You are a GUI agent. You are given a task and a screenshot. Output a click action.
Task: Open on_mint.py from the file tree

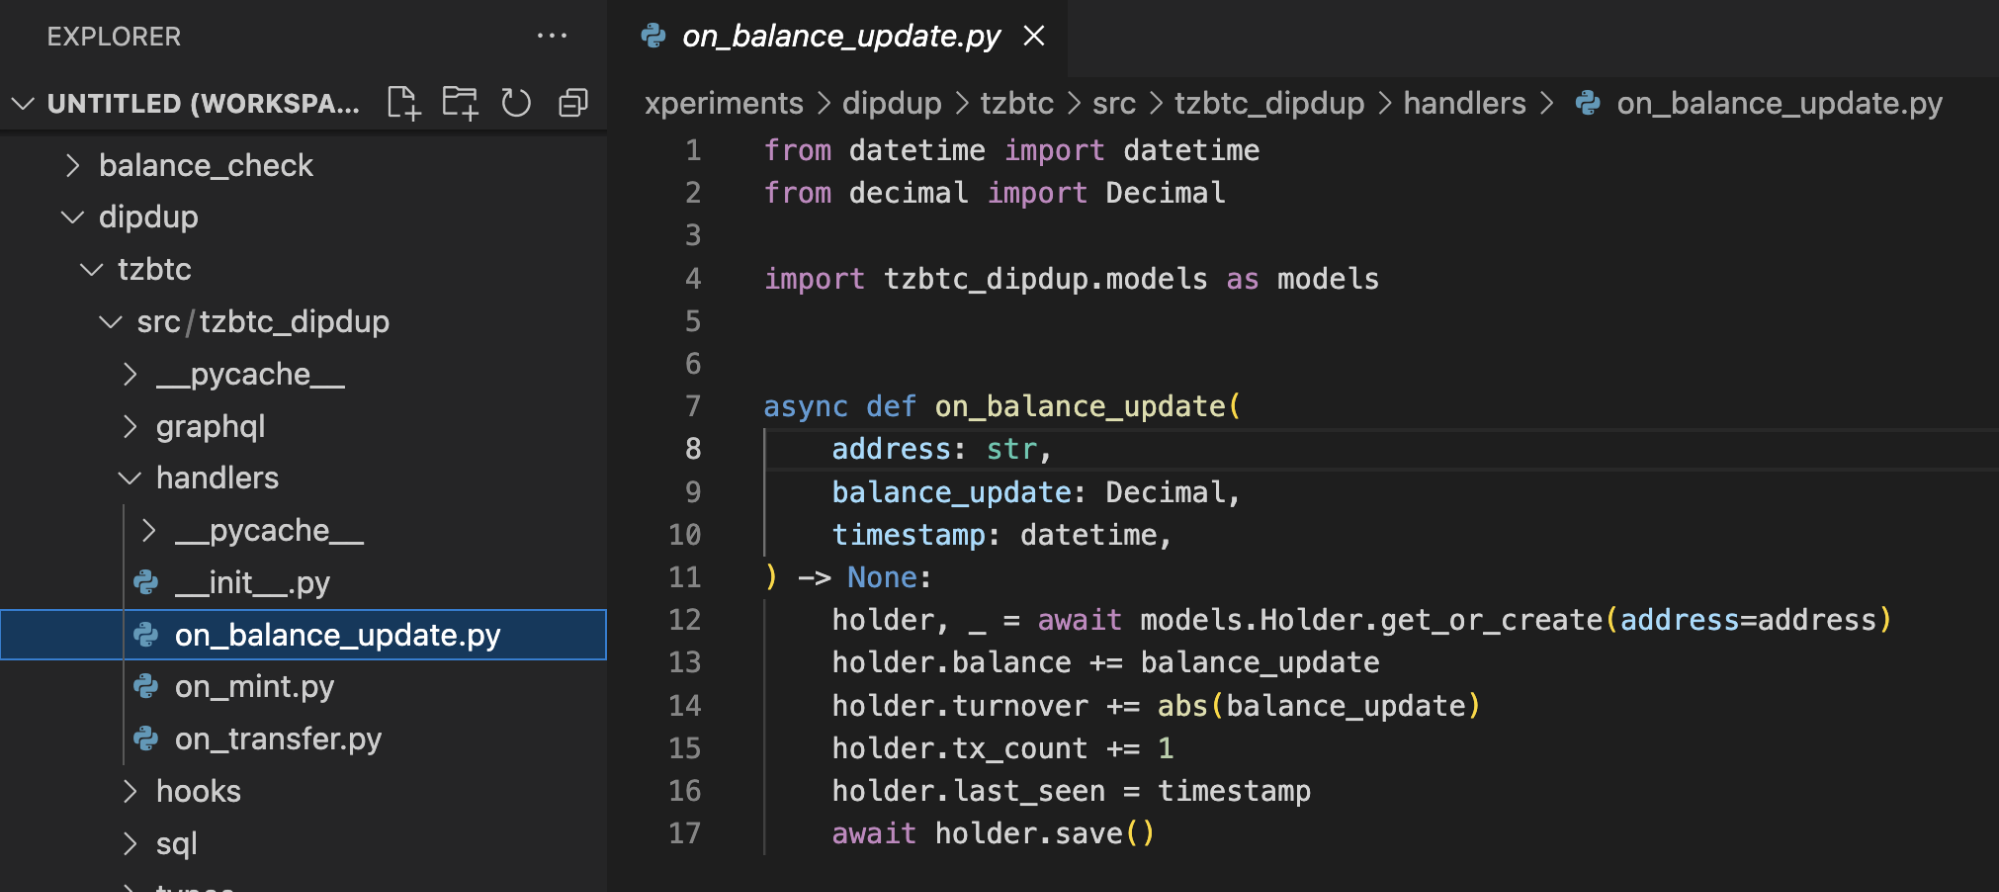[x=254, y=687]
